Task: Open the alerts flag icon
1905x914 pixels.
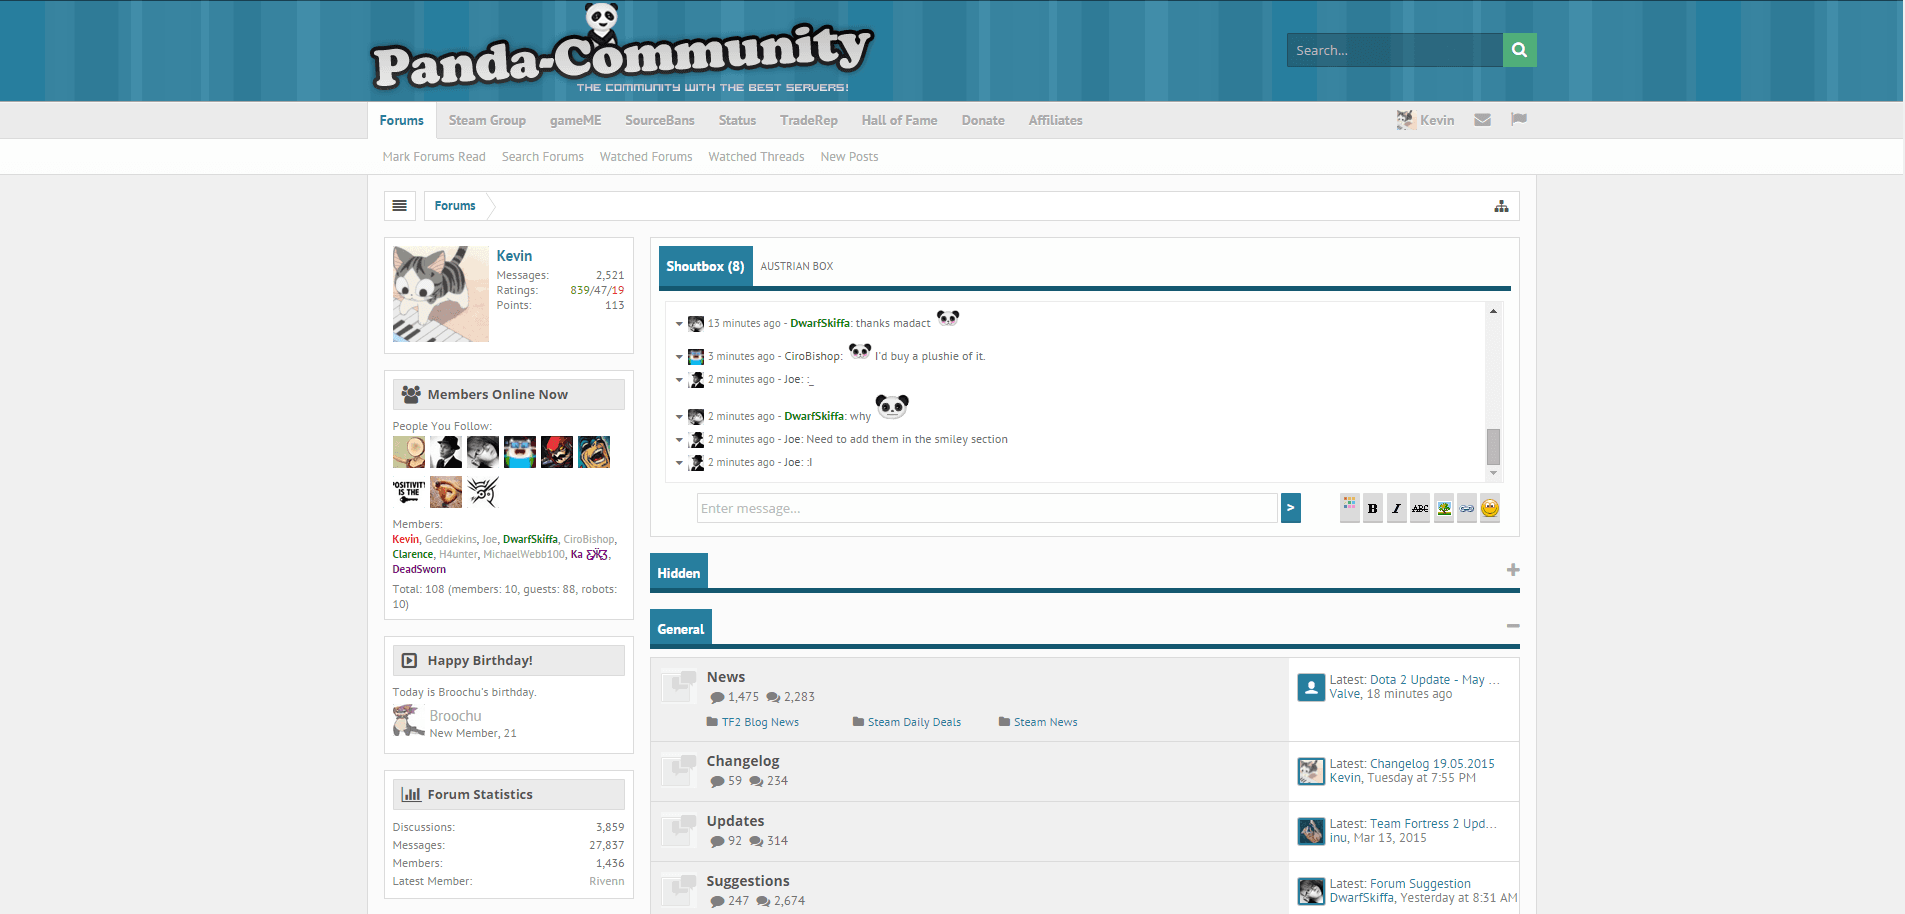Action: point(1518,120)
